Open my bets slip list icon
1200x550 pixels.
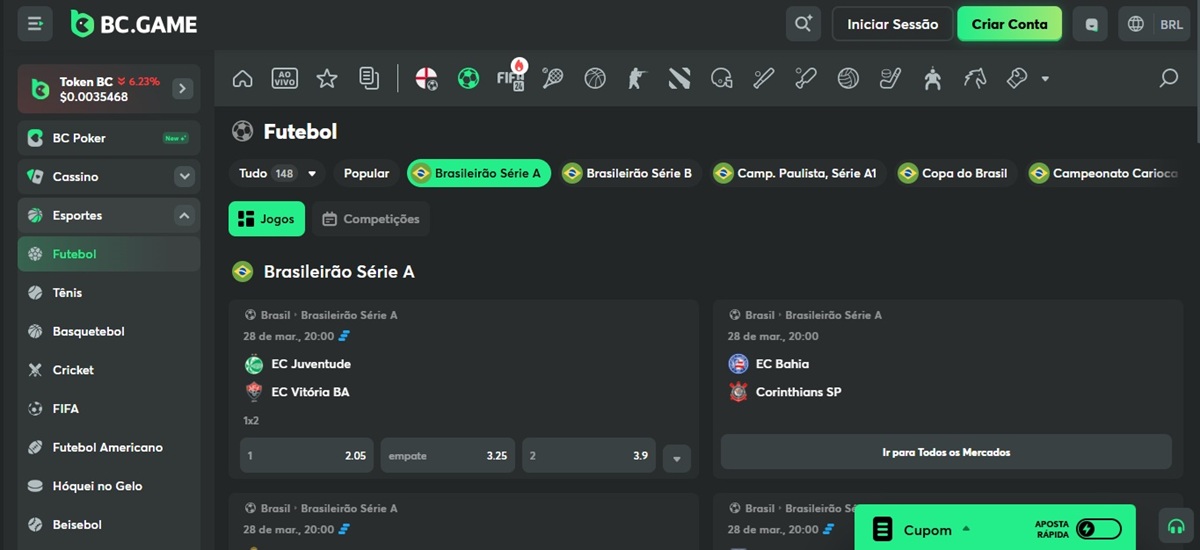pyautogui.click(x=369, y=78)
